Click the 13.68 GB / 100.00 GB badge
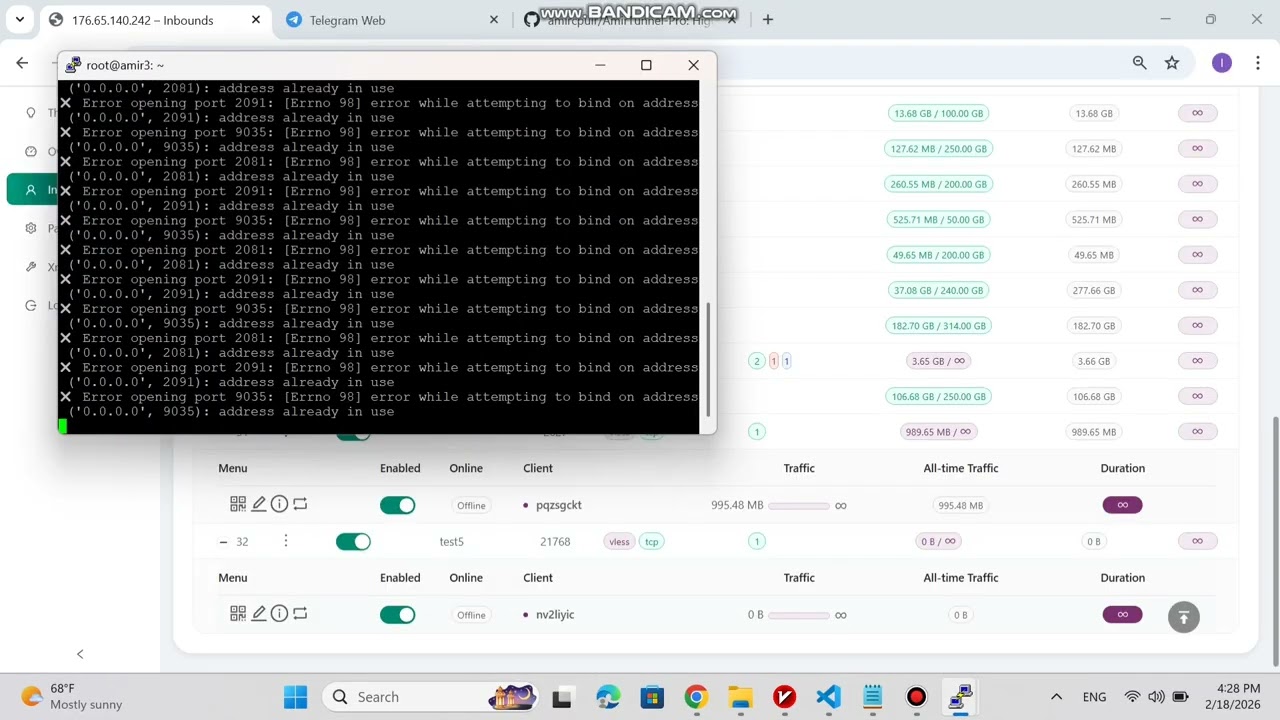The image size is (1280, 720). 938,113
